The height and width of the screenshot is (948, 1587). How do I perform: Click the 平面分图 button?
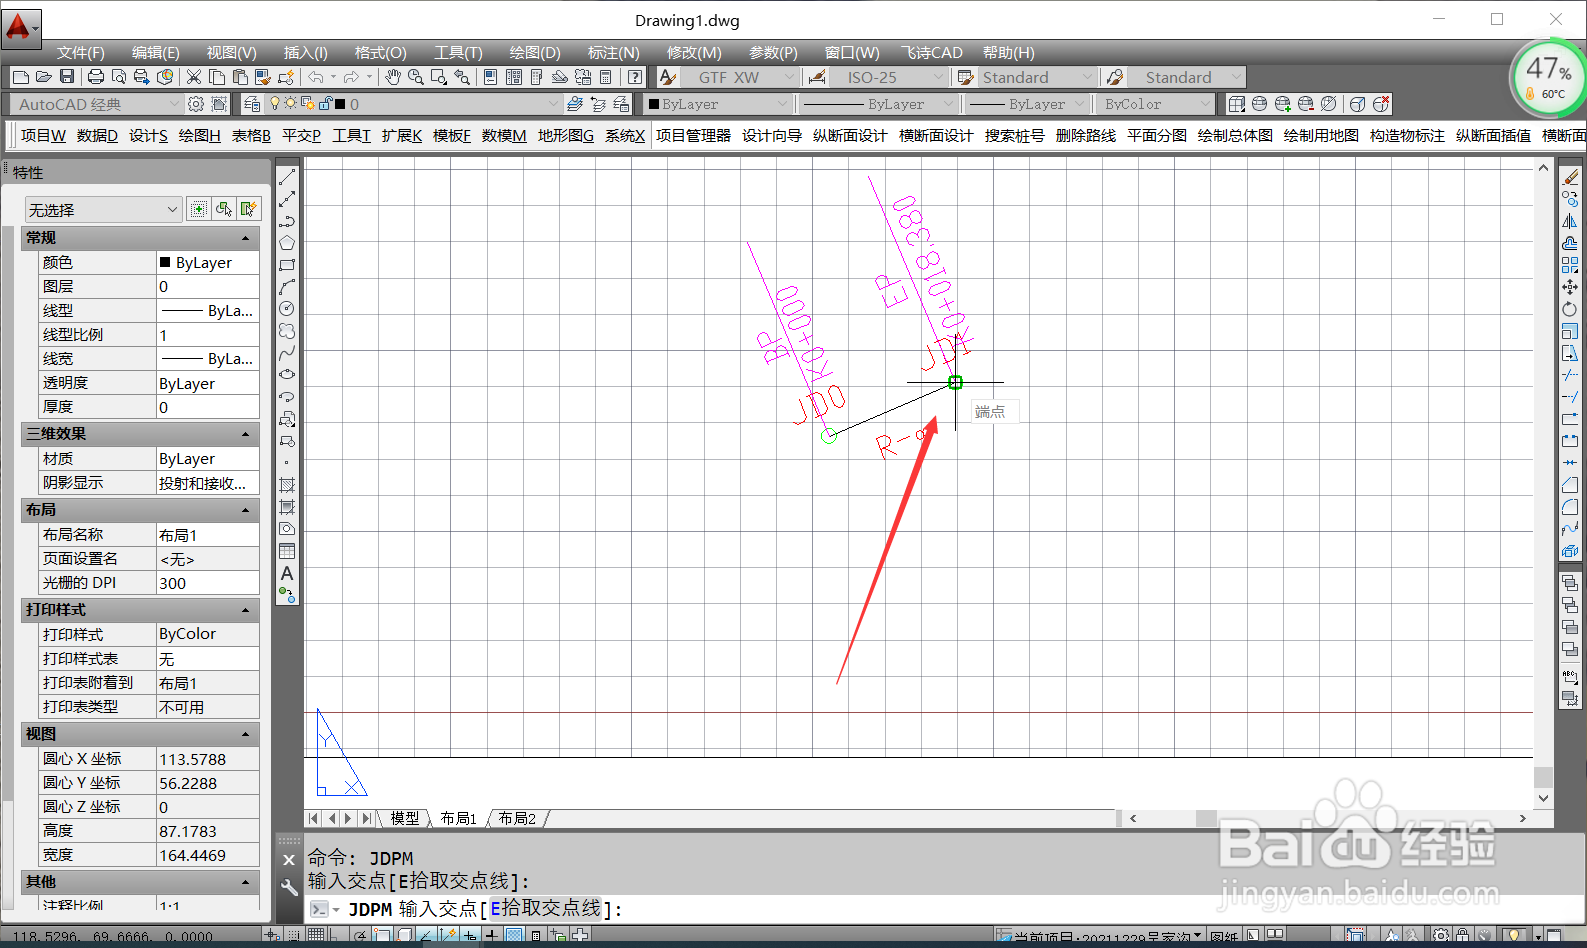(x=1157, y=135)
